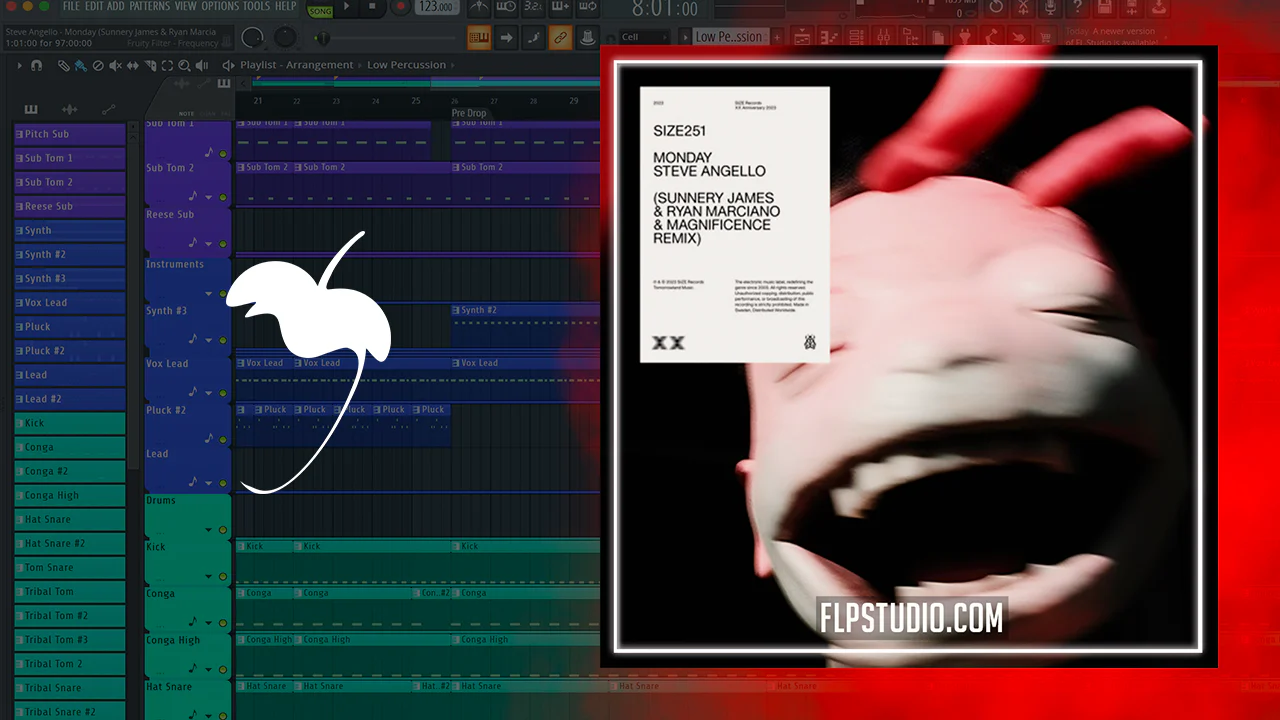1280x720 pixels.
Task: Open the VIEW menu
Action: click(186, 7)
